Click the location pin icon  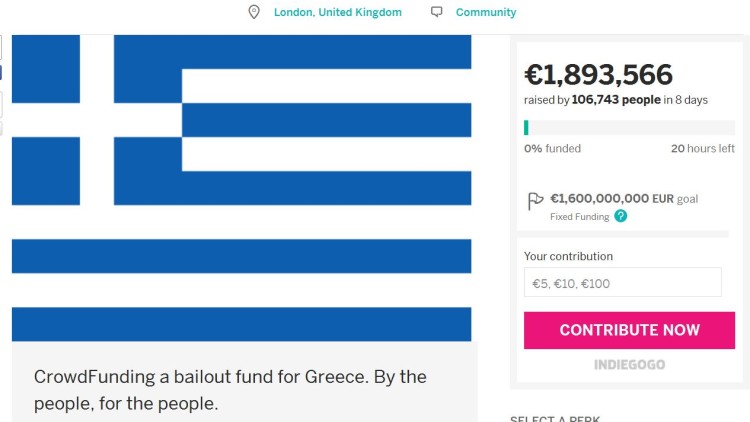coord(254,12)
